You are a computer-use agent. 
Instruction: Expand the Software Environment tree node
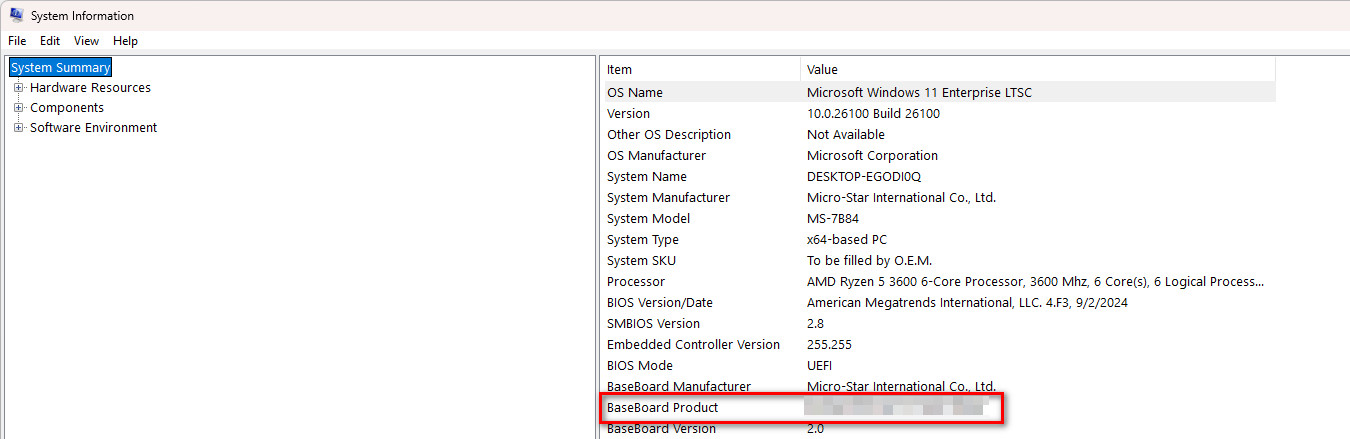[x=18, y=128]
